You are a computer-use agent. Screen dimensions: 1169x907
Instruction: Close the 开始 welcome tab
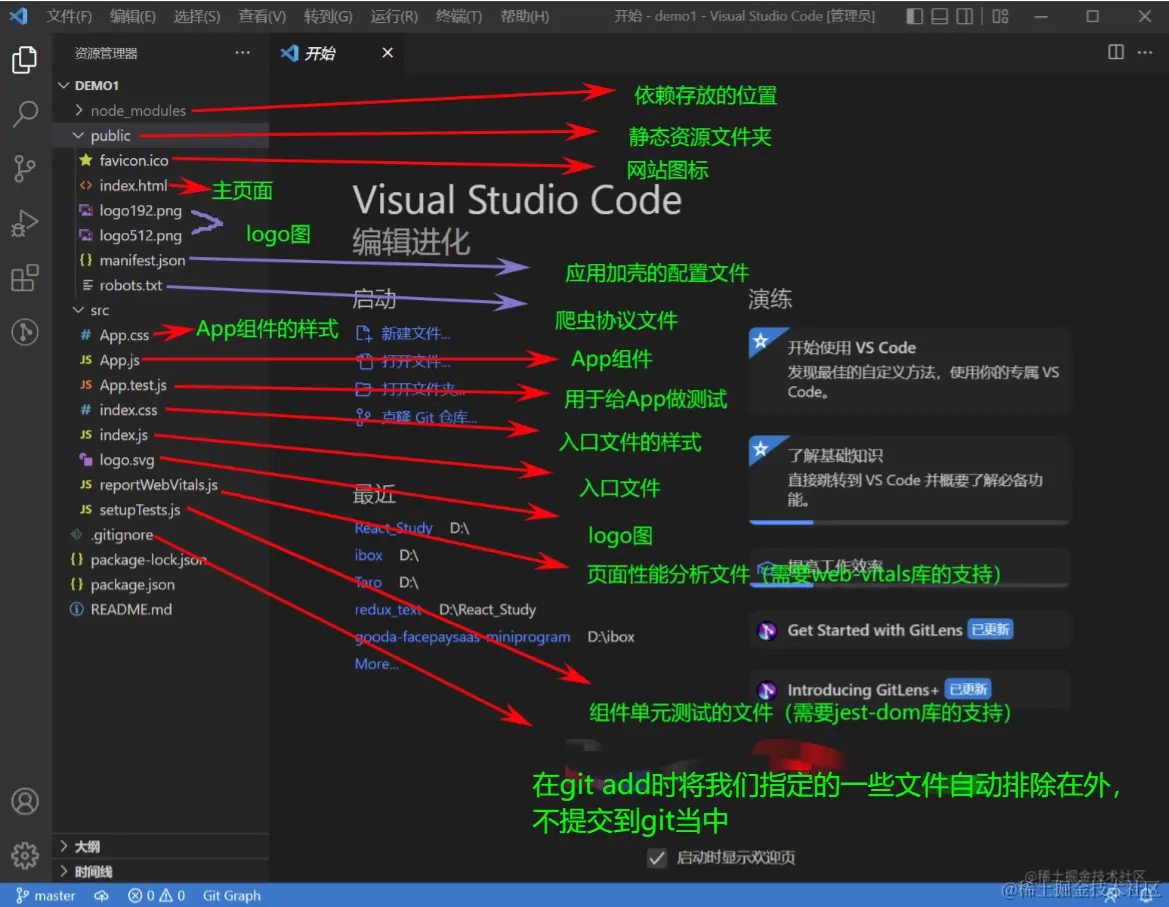387,53
